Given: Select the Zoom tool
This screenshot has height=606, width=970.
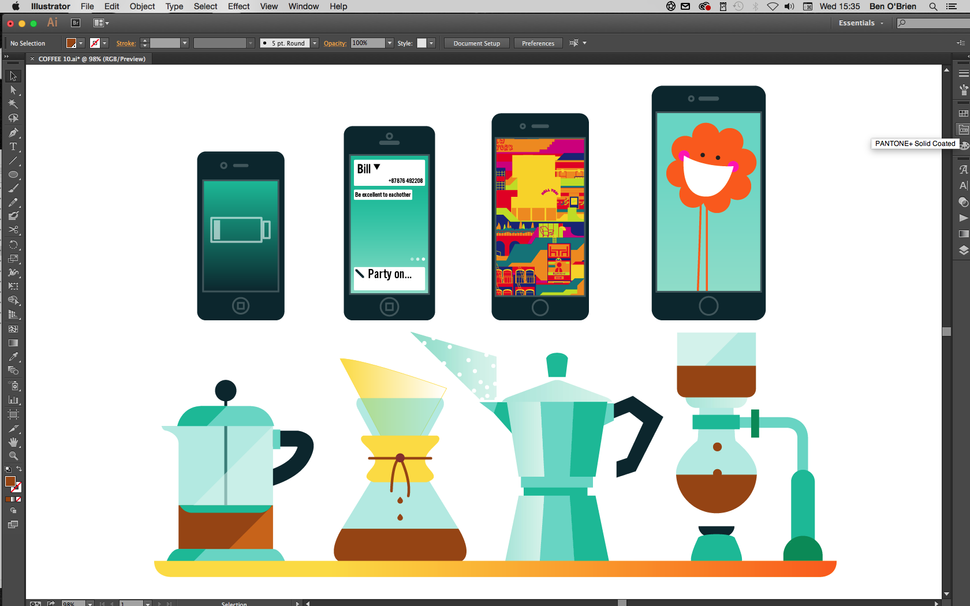Looking at the screenshot, I should point(13,458).
